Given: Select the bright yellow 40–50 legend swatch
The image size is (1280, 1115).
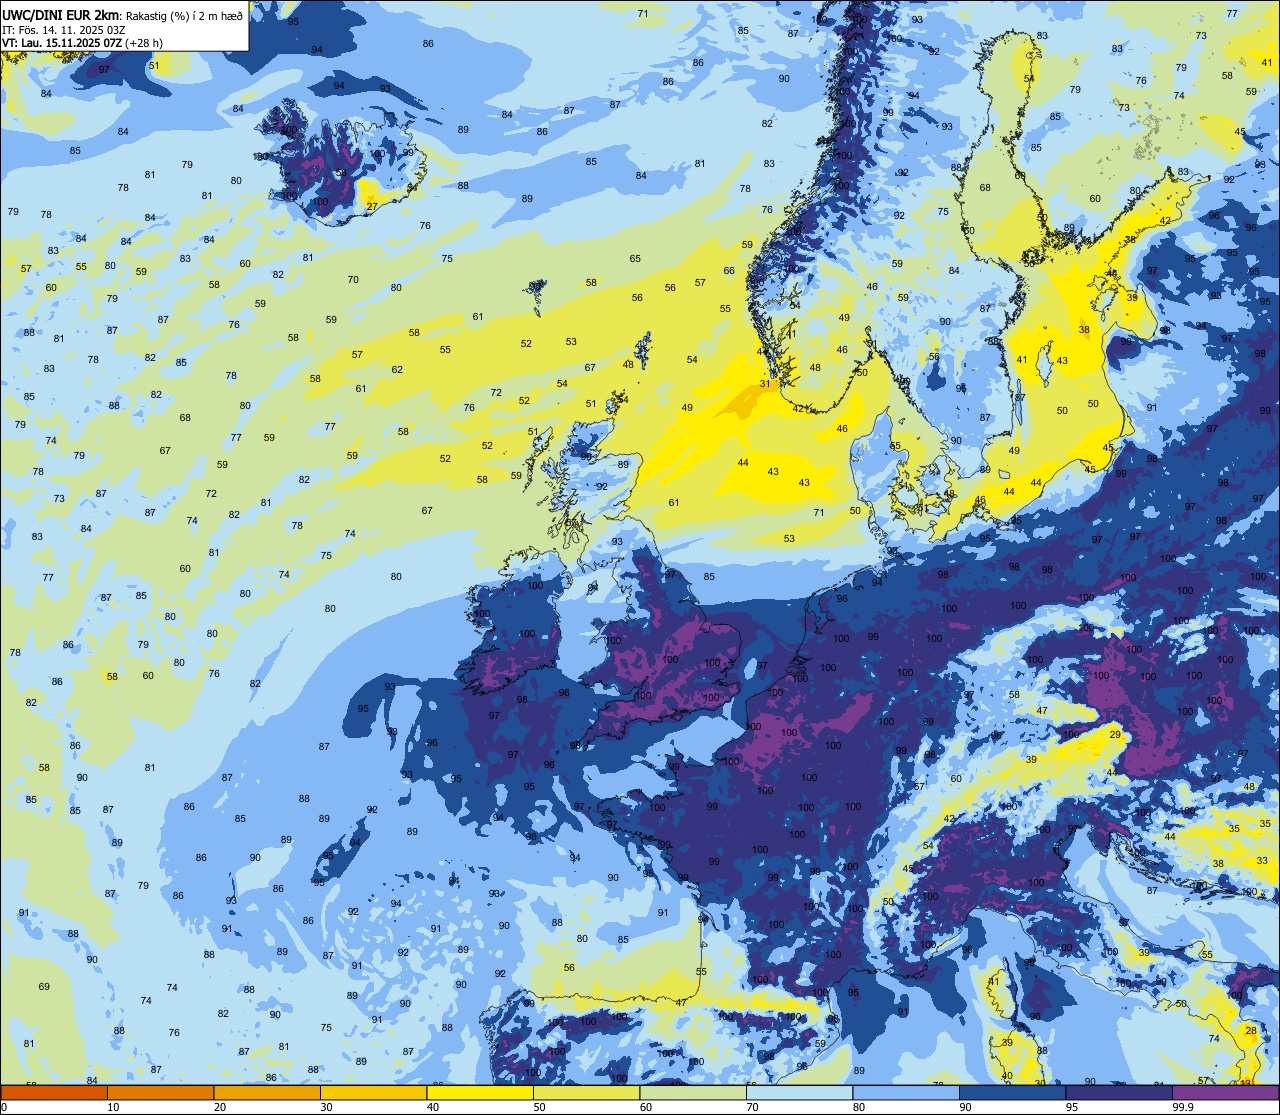Looking at the screenshot, I should [480, 1092].
